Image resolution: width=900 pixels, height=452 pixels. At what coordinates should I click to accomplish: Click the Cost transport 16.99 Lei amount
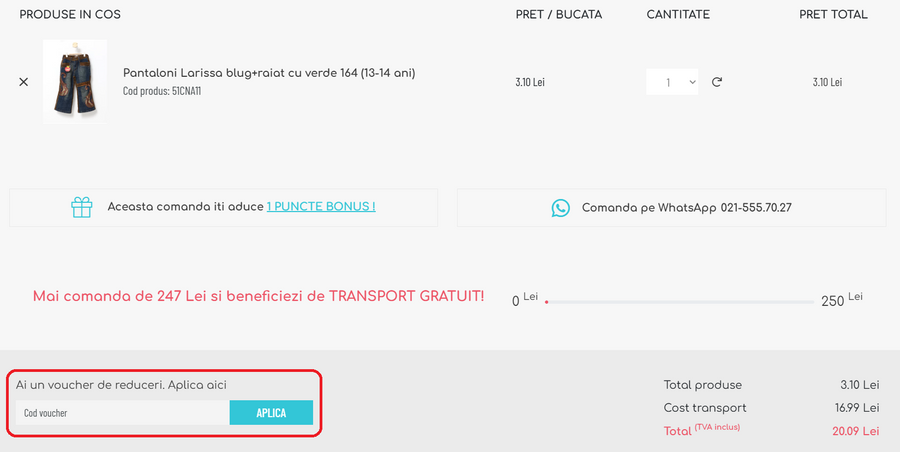[x=859, y=408]
